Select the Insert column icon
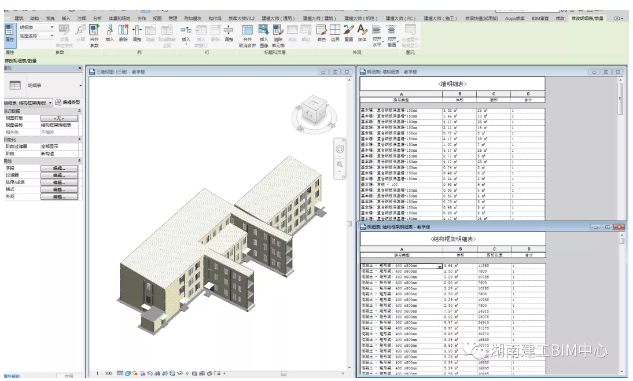Viewport: 633px width, 381px height. (109, 33)
